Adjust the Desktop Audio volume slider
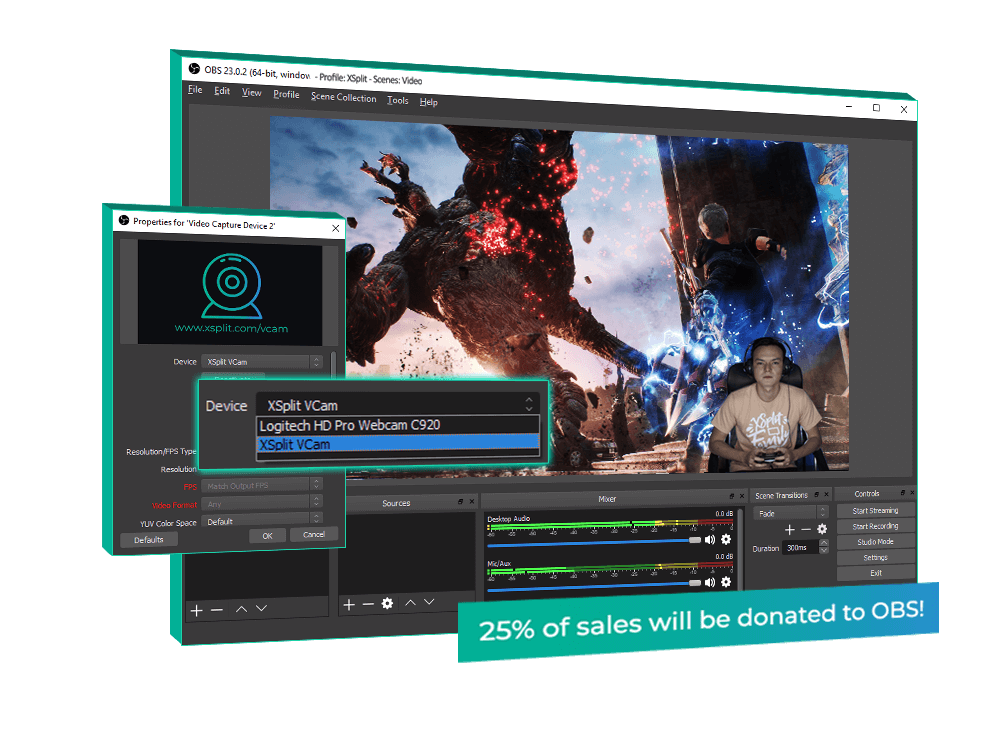The width and height of the screenshot is (1000, 750). tap(594, 543)
